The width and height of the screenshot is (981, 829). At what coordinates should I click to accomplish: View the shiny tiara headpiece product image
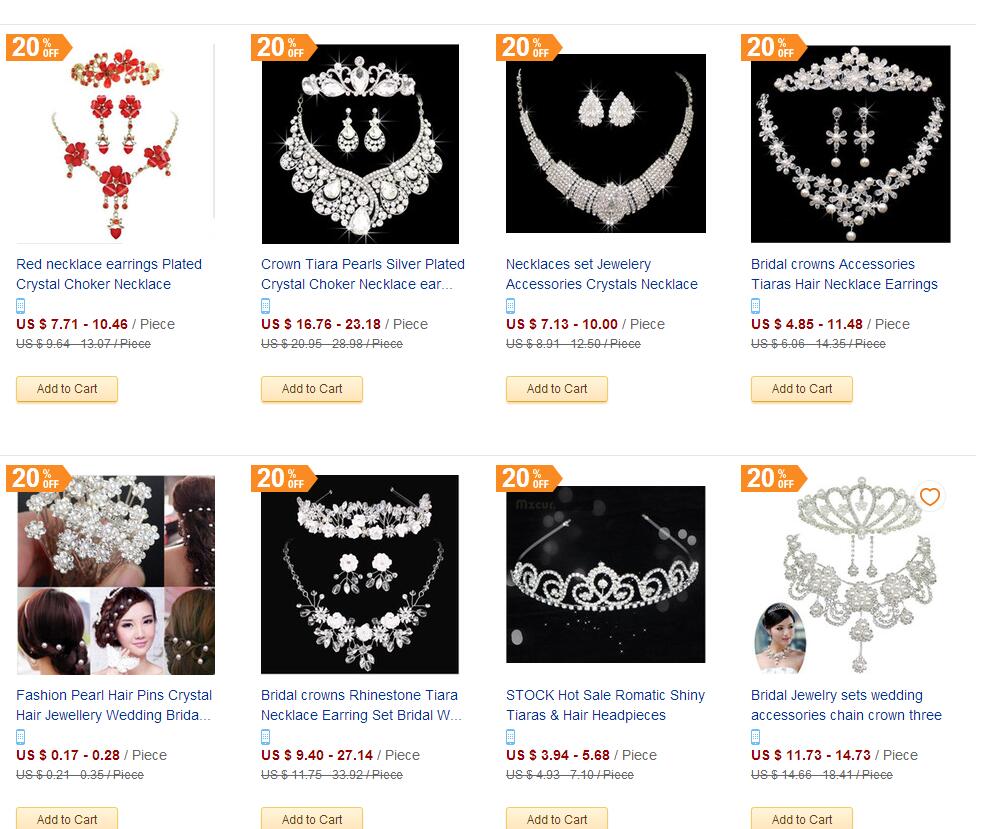[x=605, y=575]
